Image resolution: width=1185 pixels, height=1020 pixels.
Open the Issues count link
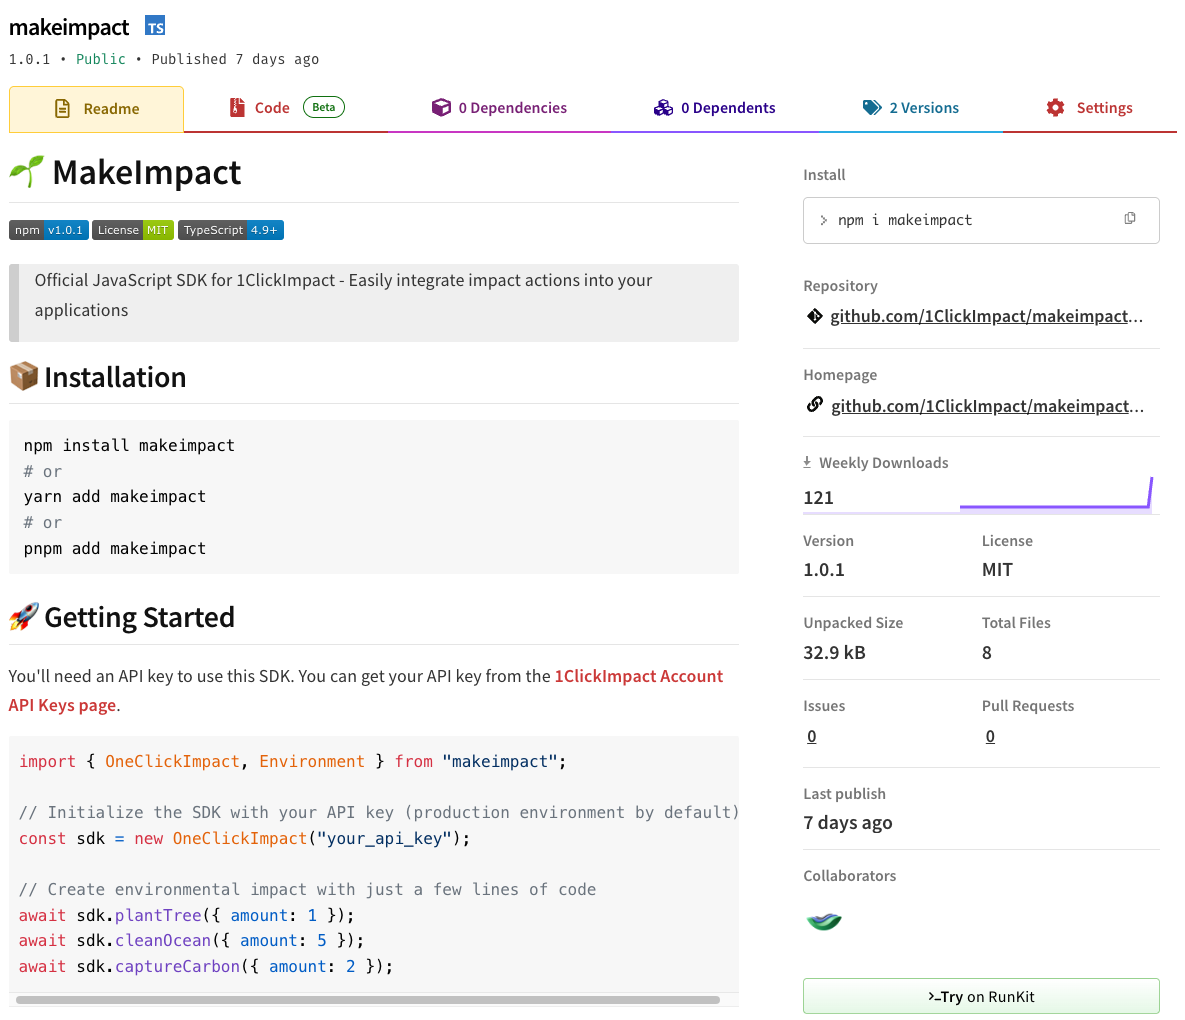[x=812, y=736]
